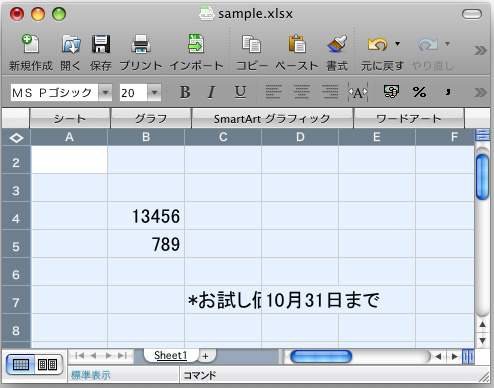The height and width of the screenshot is (388, 494).
Task: Click the horizontal scroll left arrow
Action: pyautogui.click(x=438, y=356)
